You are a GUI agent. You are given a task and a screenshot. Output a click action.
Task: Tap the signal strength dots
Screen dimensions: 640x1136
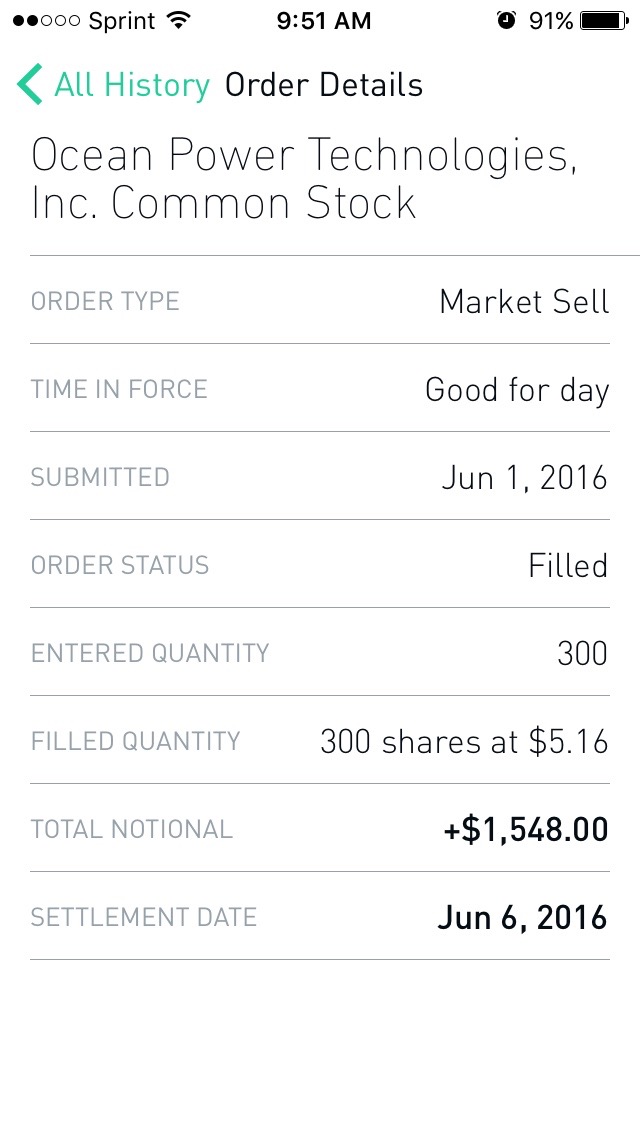(x=47, y=21)
